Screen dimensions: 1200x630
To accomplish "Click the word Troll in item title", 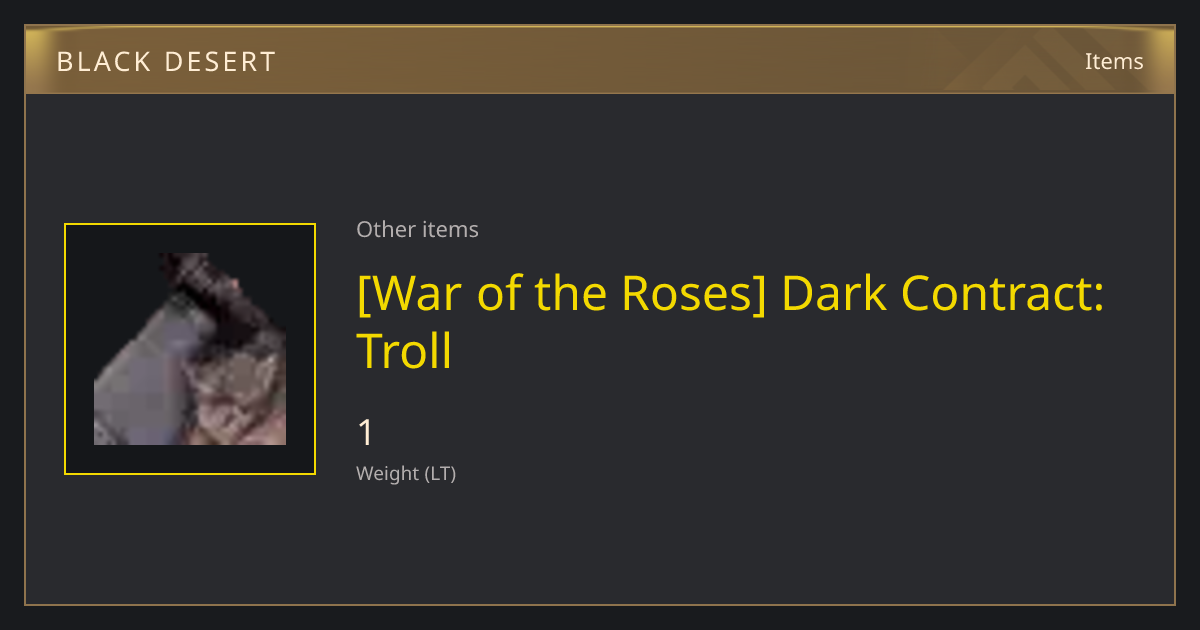I will tap(405, 351).
